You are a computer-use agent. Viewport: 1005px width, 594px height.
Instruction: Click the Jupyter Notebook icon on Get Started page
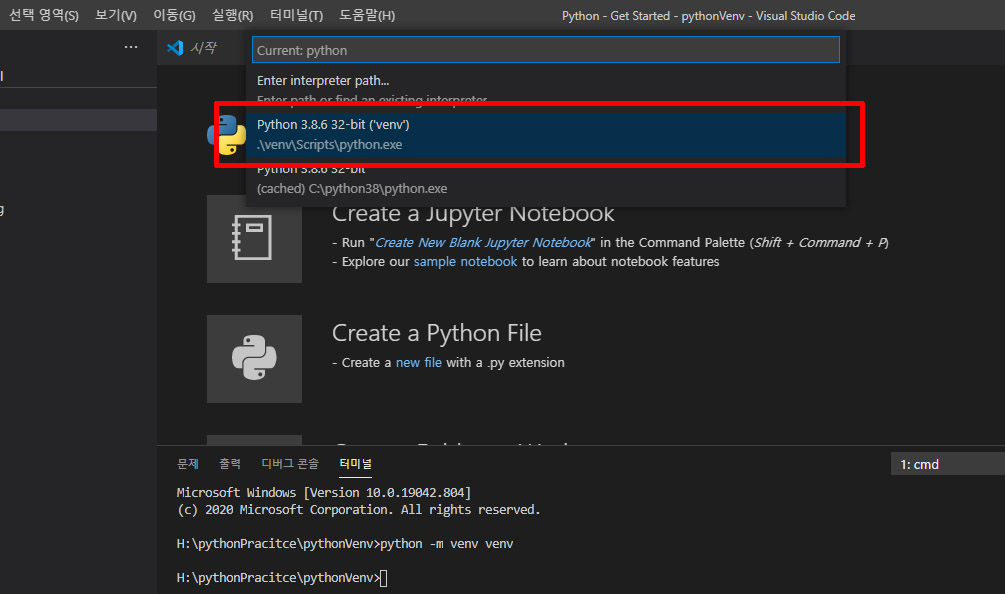(x=254, y=239)
